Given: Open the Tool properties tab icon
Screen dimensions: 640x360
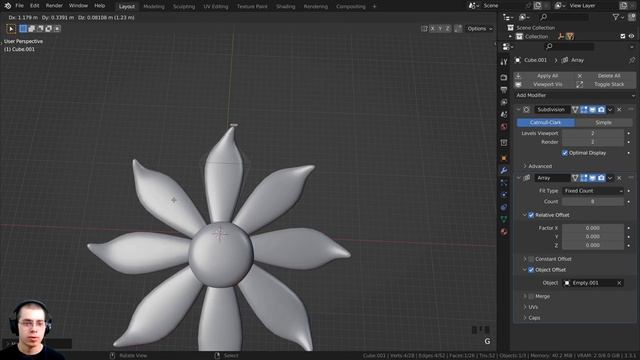Looking at the screenshot, I should coord(504,62).
